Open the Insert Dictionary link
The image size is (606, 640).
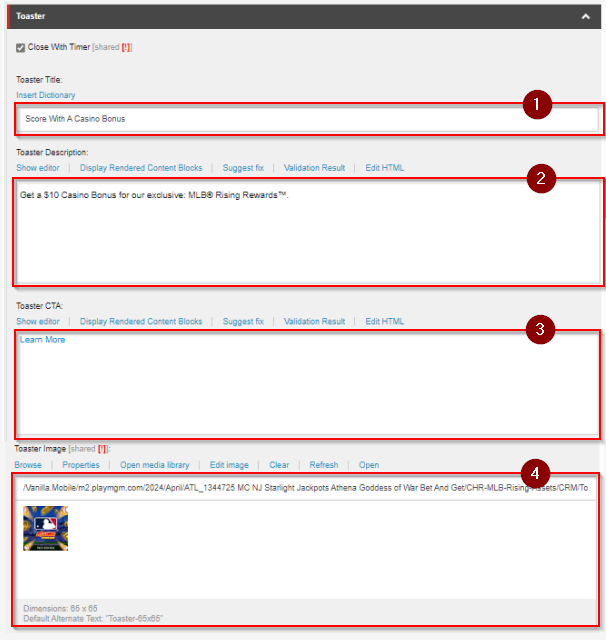[x=46, y=95]
